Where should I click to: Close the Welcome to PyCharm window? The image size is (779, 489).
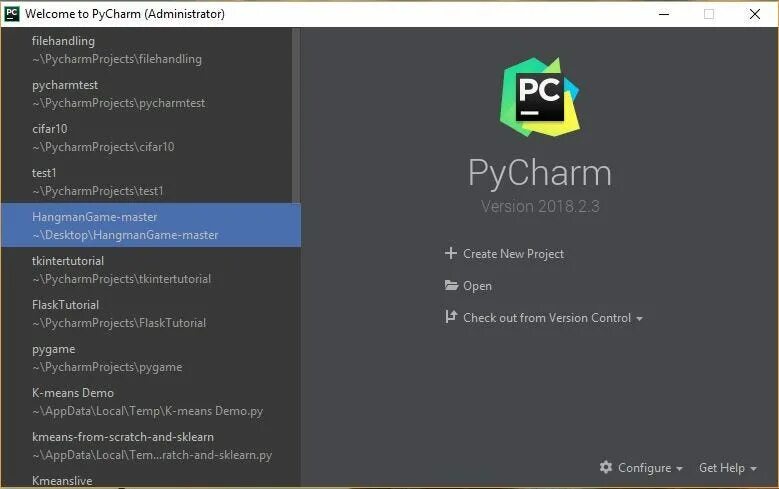coord(755,14)
